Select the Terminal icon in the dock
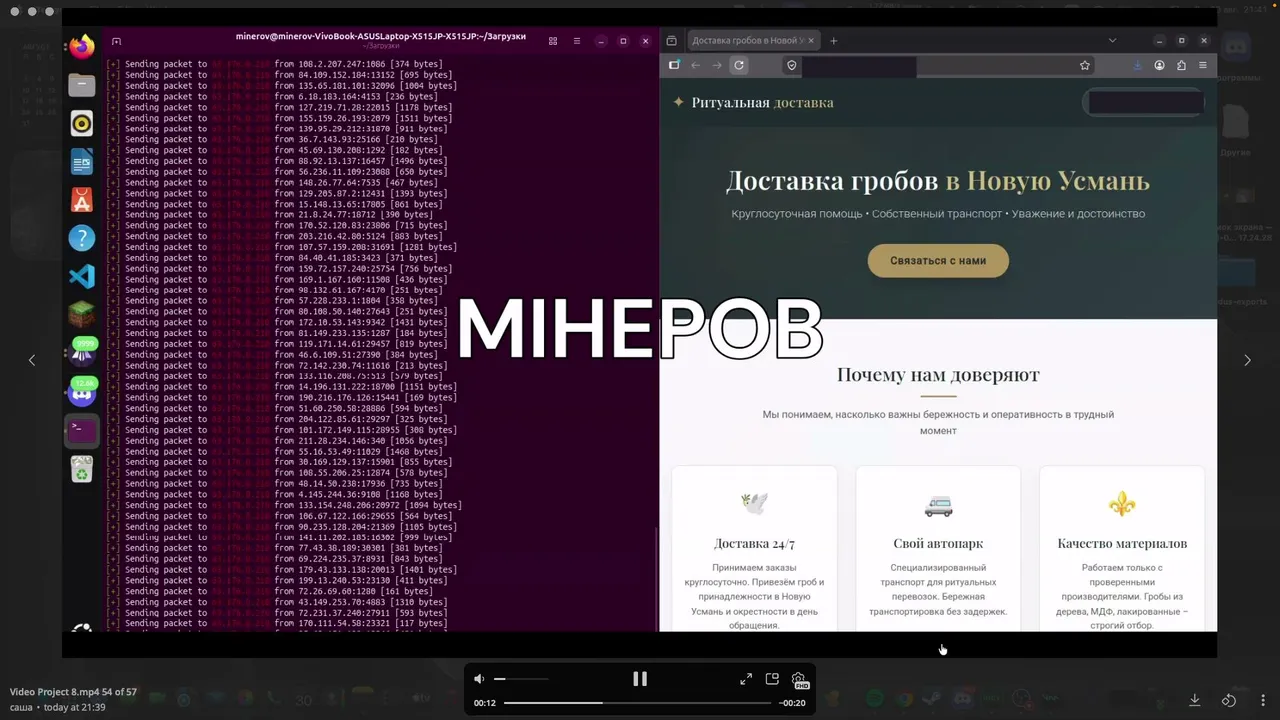The width and height of the screenshot is (1280, 720). [x=82, y=430]
